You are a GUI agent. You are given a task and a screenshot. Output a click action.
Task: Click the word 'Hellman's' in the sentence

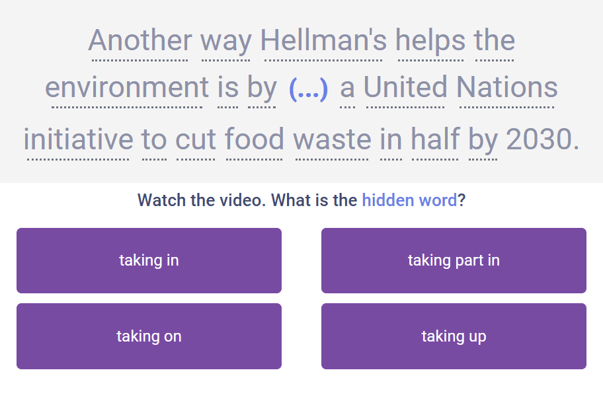(323, 41)
